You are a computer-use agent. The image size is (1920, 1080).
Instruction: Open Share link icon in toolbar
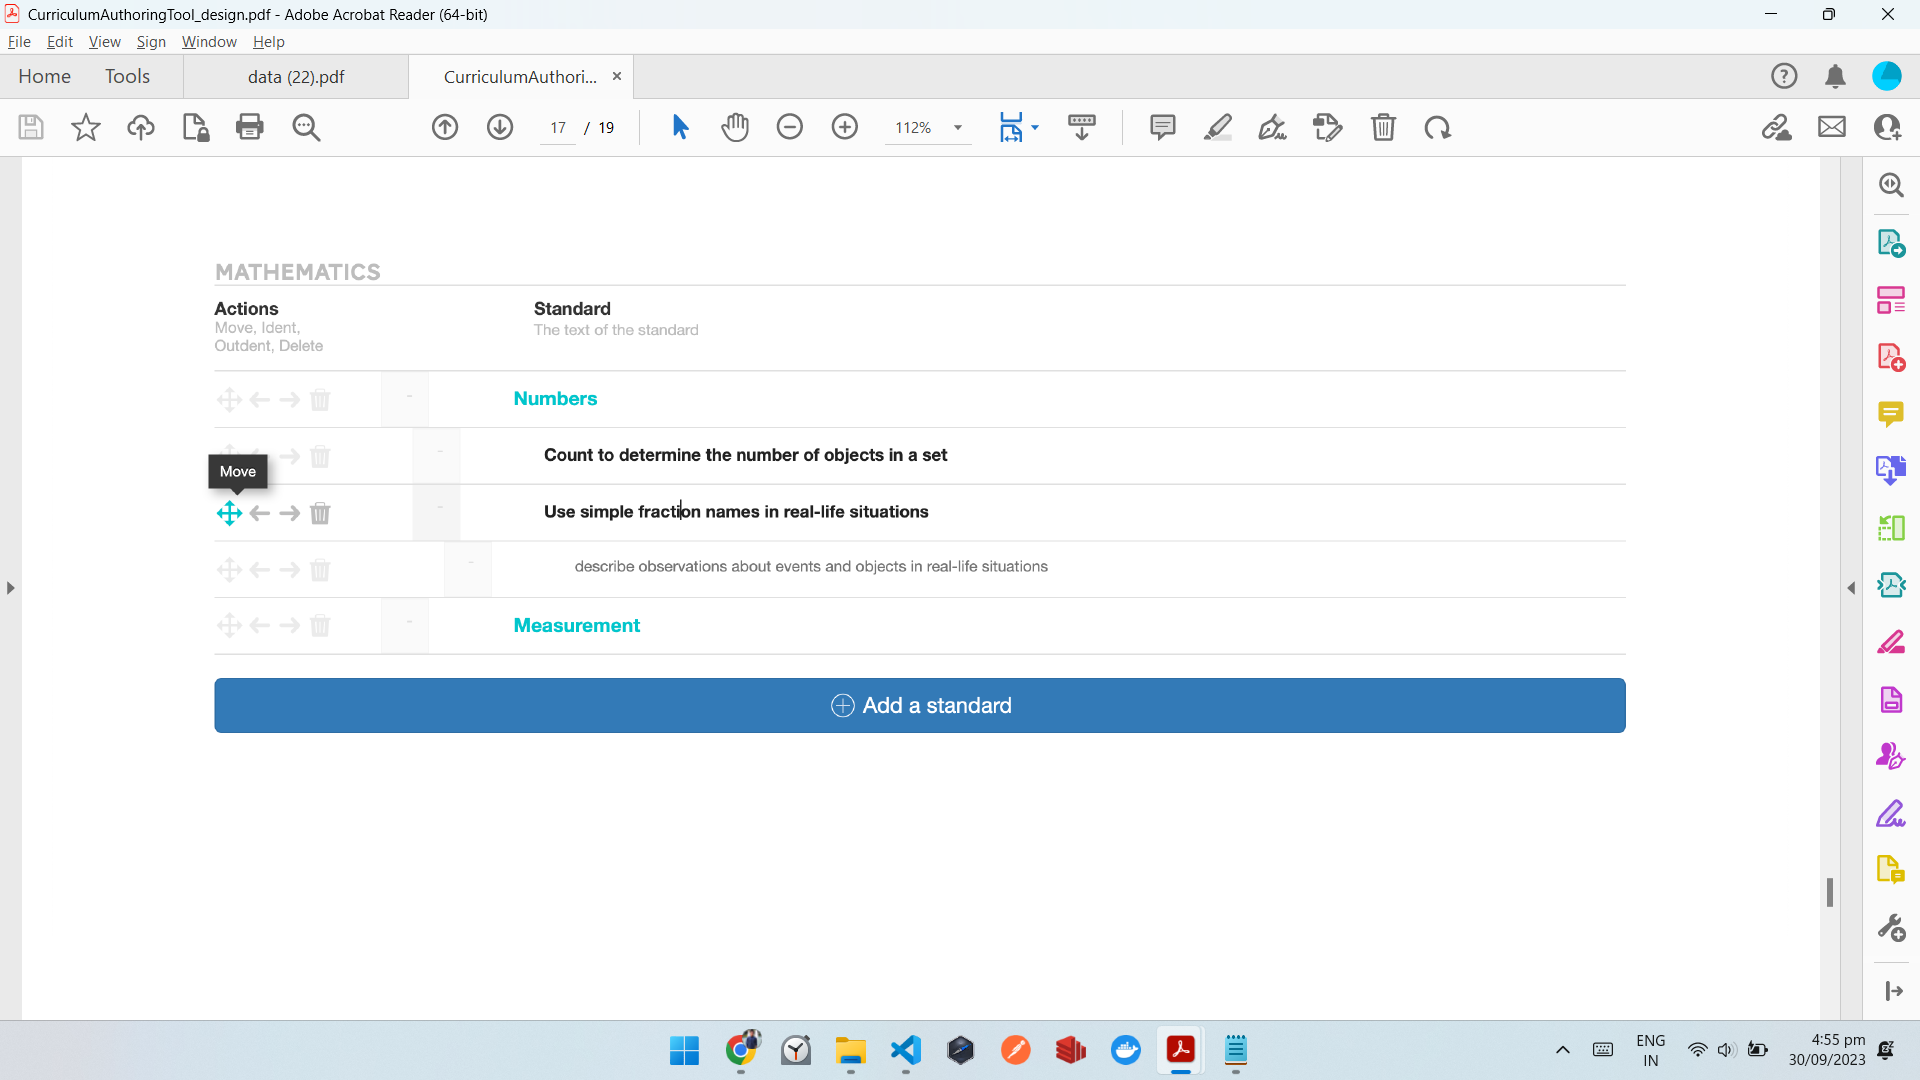tap(1776, 127)
